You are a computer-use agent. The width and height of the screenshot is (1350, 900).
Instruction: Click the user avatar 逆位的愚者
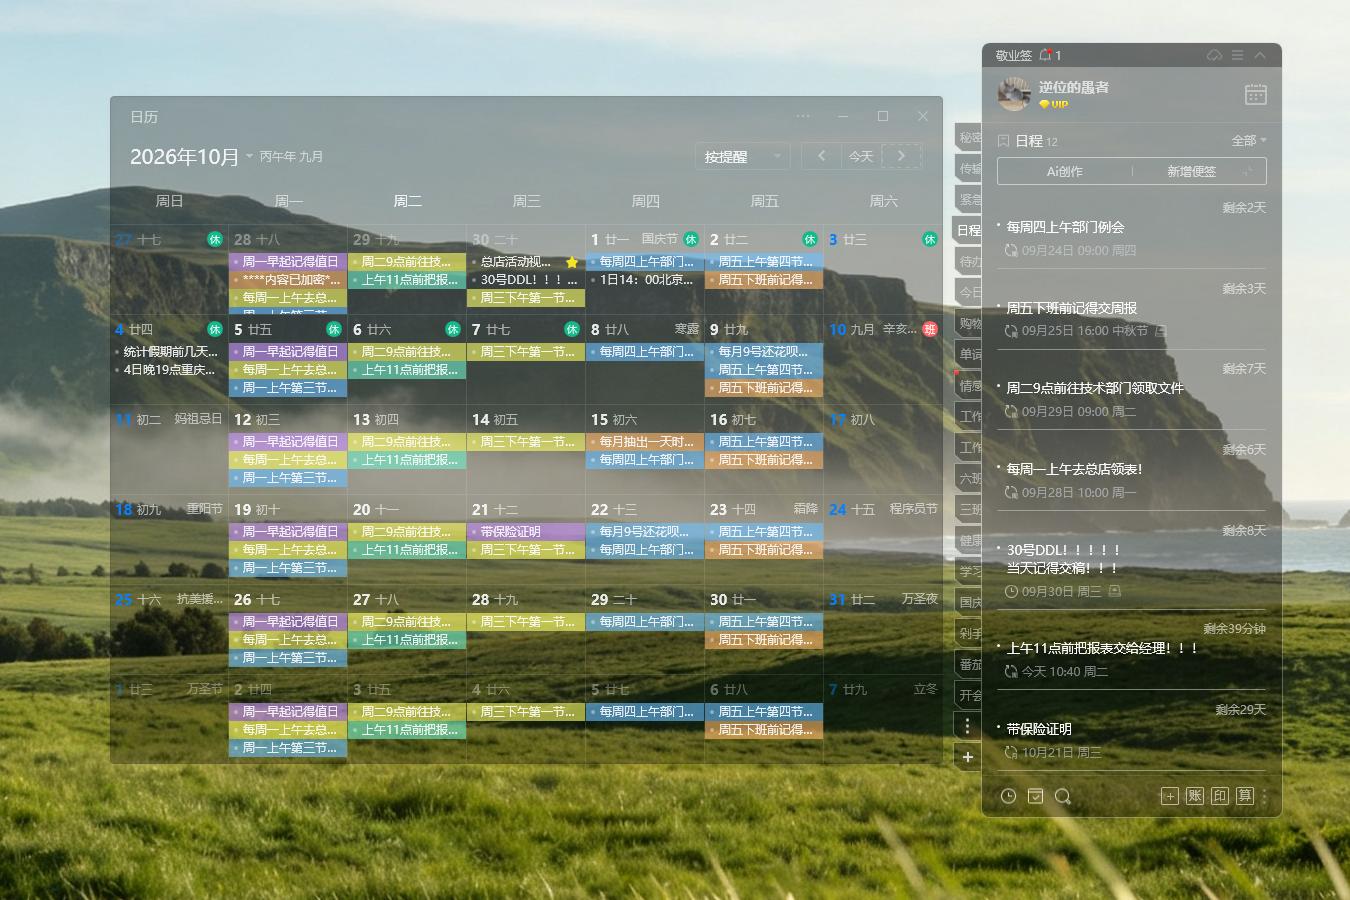pos(1014,94)
